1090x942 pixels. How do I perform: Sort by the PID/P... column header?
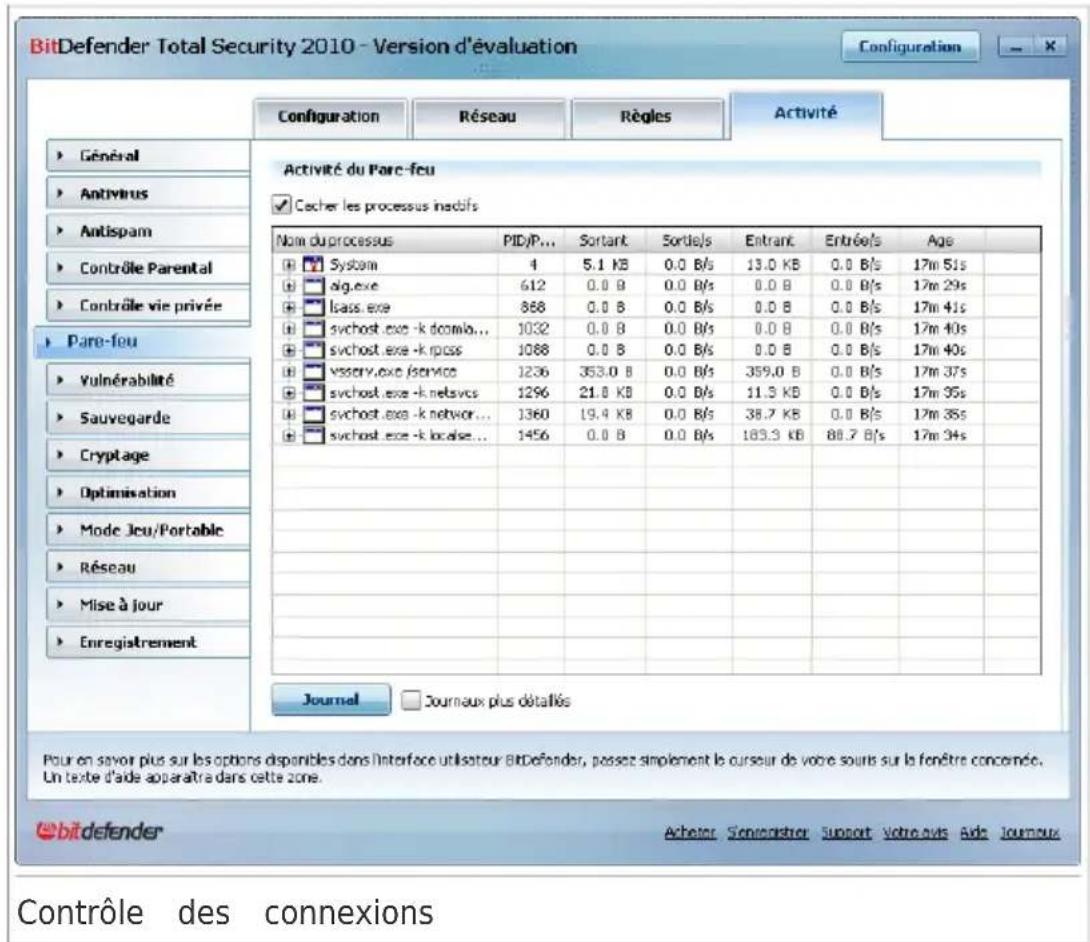coord(531,241)
